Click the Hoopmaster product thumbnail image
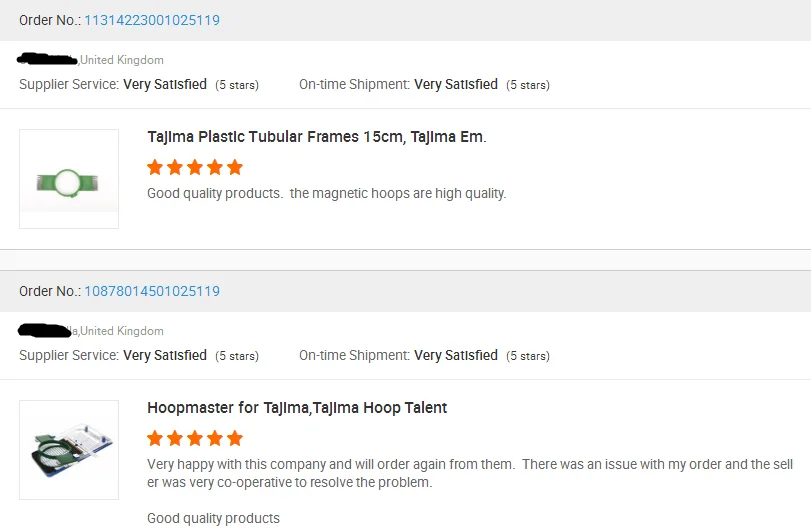Viewport: 811px width, 528px height. point(69,450)
